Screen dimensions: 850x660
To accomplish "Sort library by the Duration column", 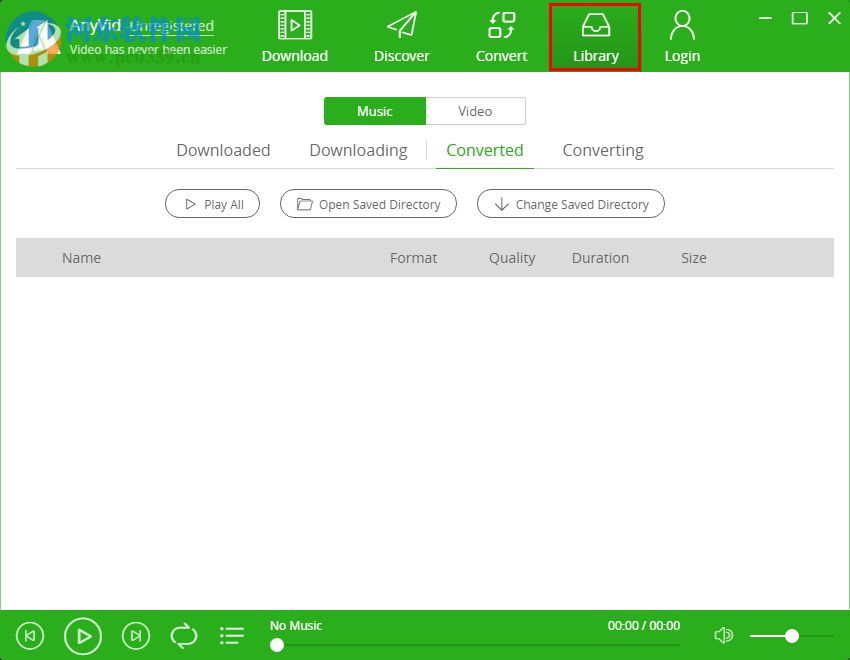I will (600, 258).
